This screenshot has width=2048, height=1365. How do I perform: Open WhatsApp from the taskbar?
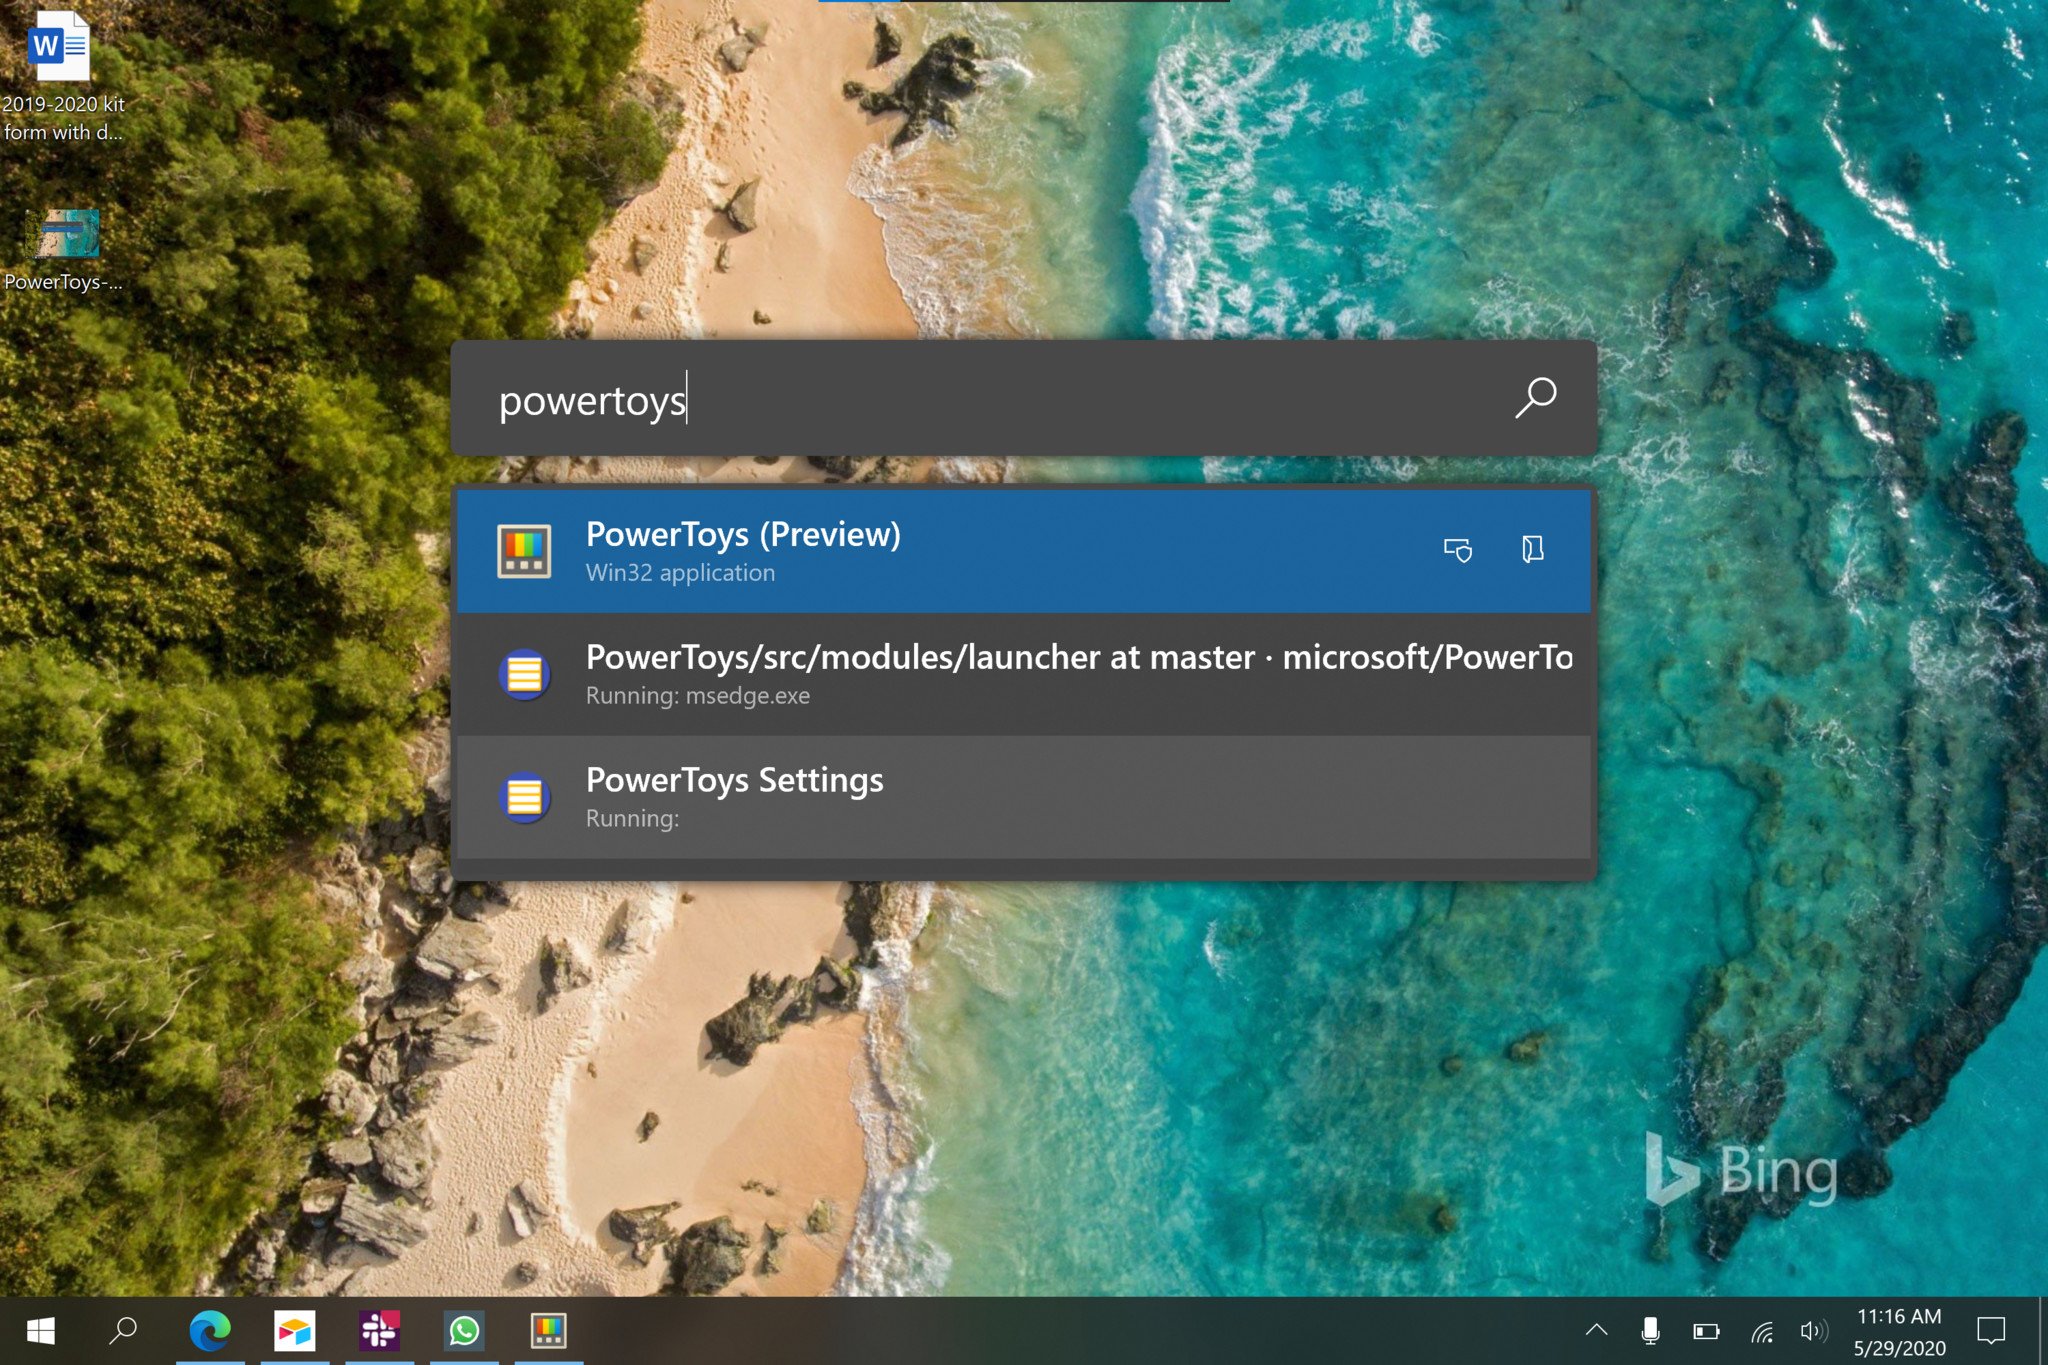464,1331
